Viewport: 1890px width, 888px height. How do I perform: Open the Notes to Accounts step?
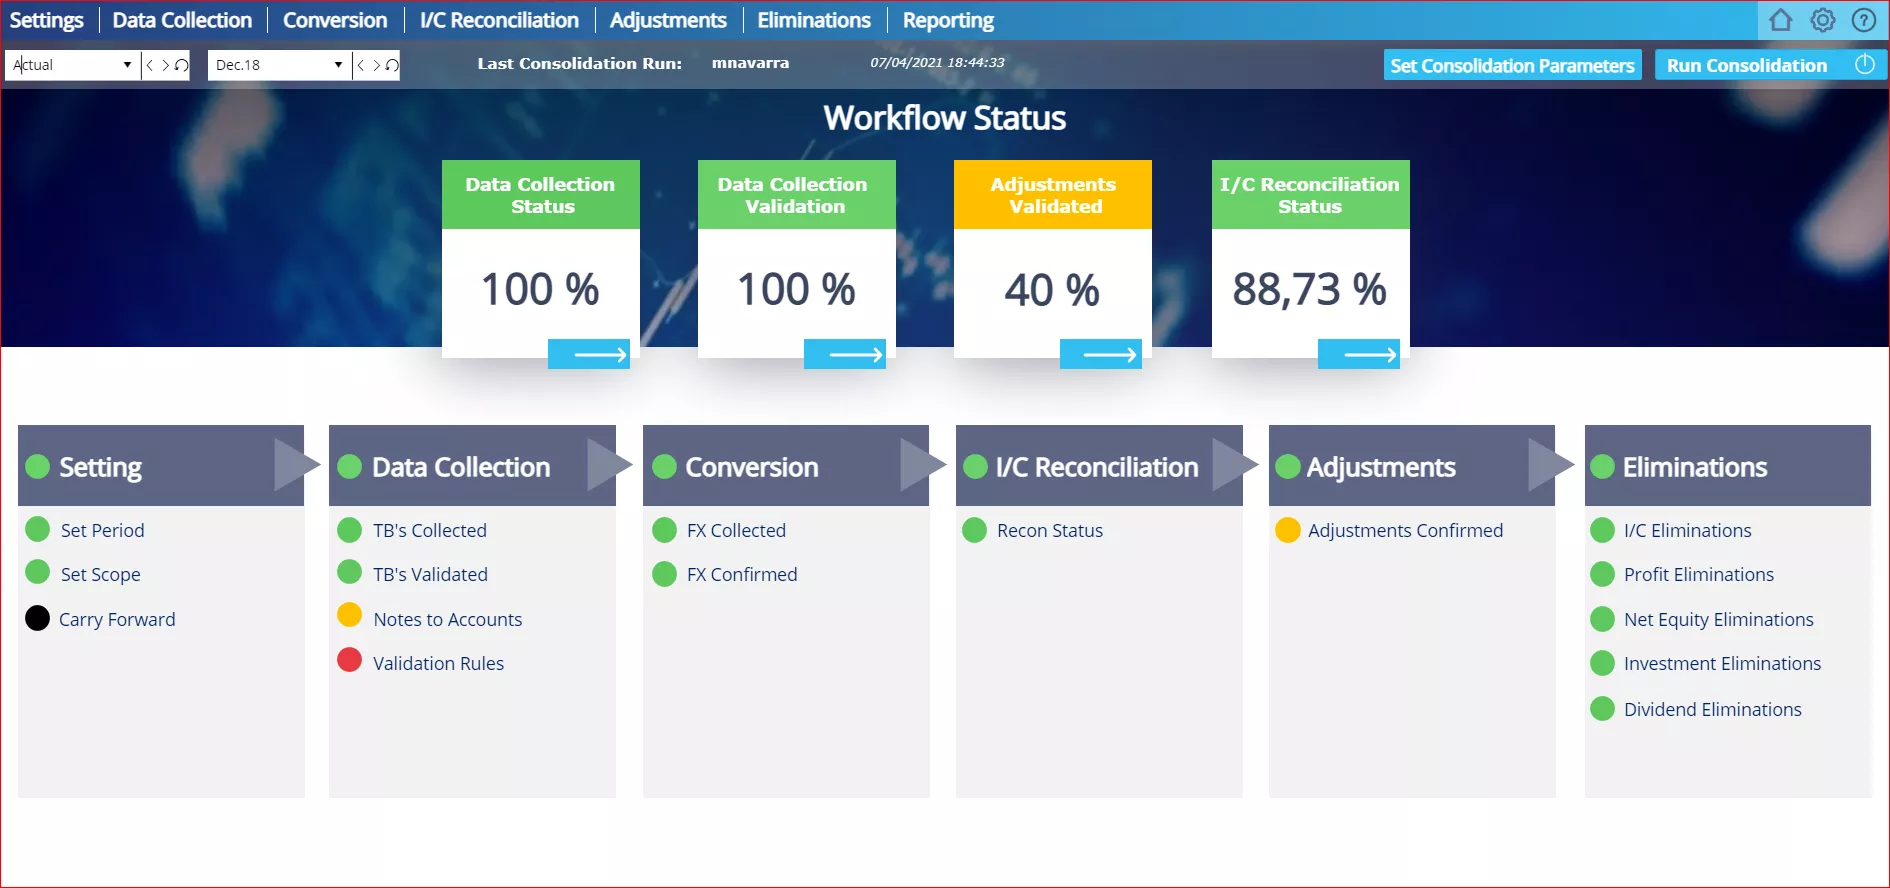pos(448,619)
